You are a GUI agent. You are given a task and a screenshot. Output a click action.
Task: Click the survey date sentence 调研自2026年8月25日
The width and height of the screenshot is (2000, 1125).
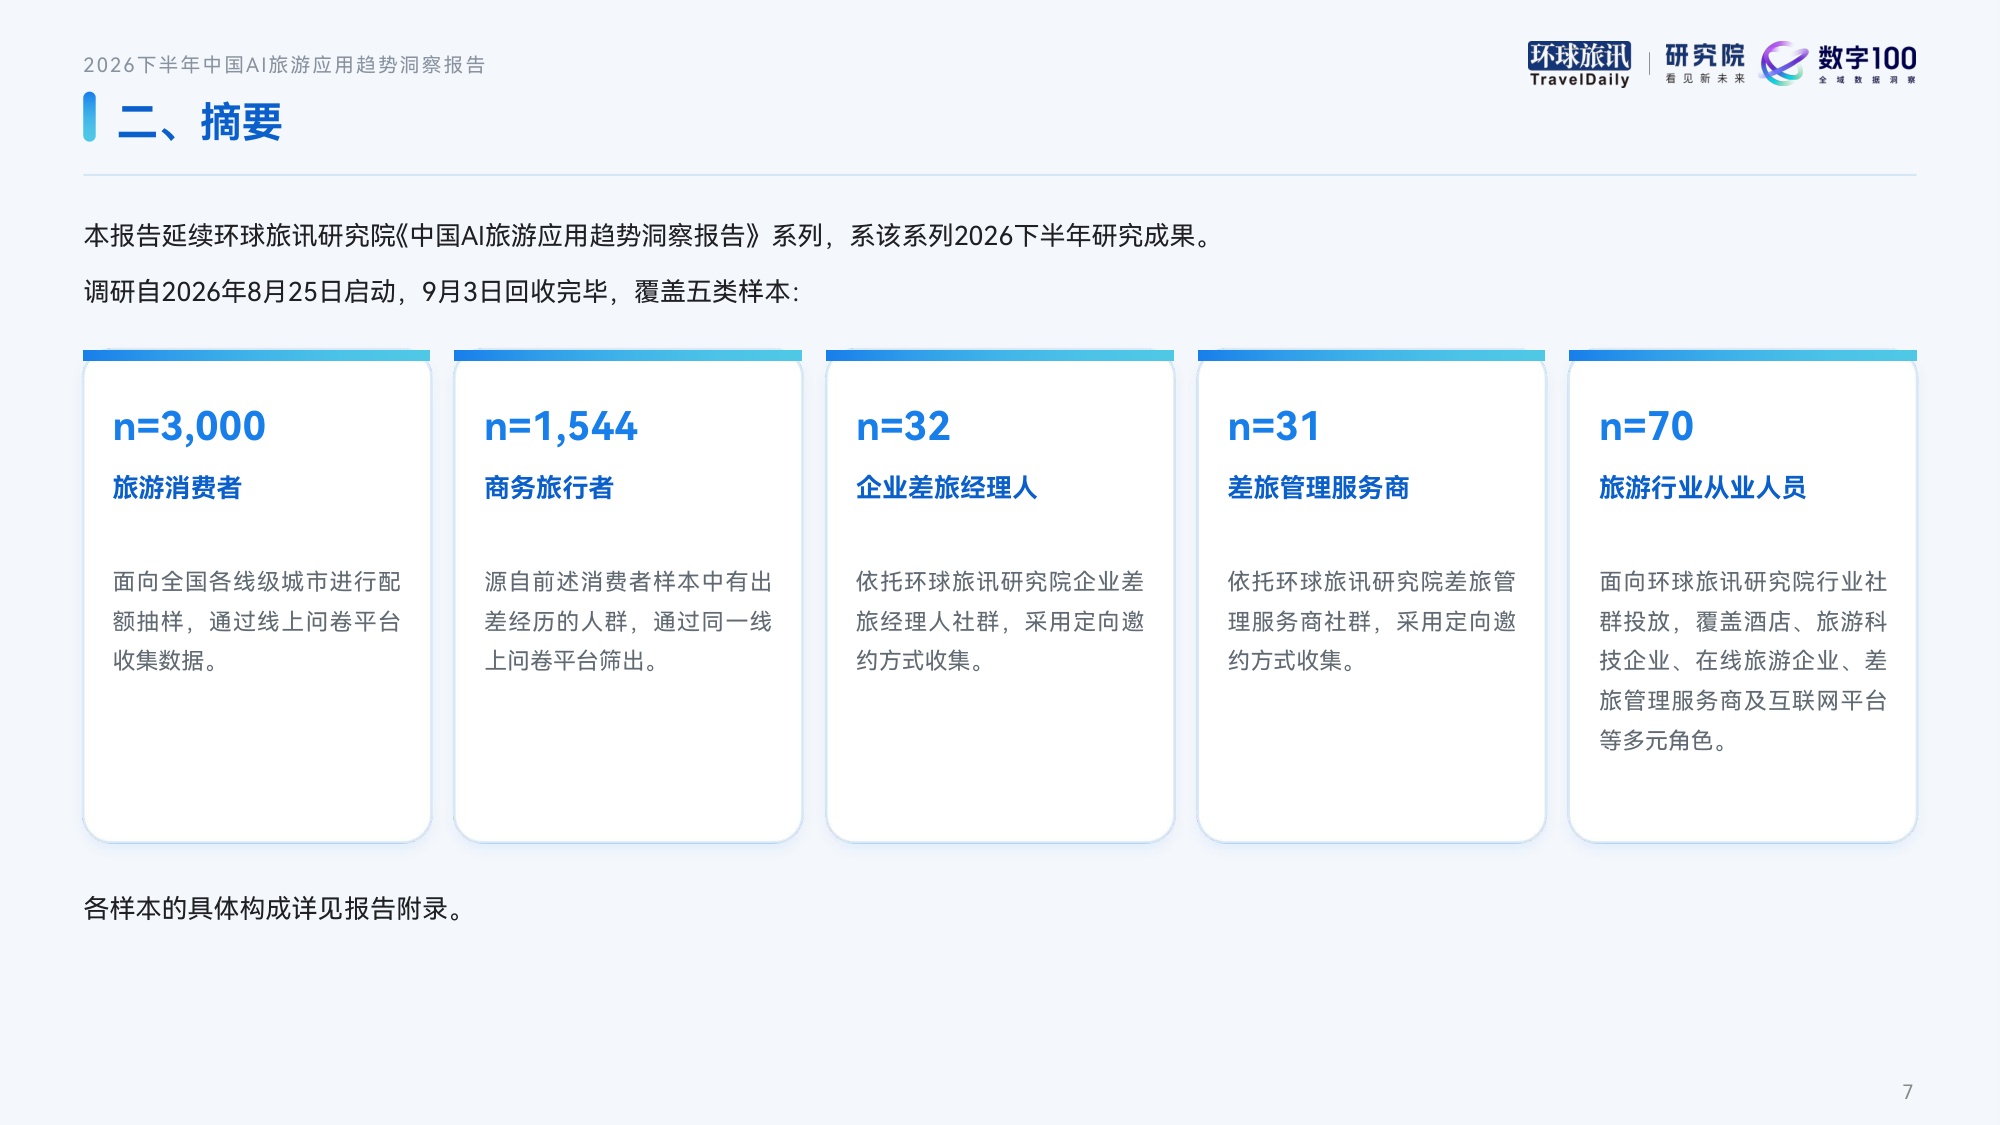tap(442, 292)
